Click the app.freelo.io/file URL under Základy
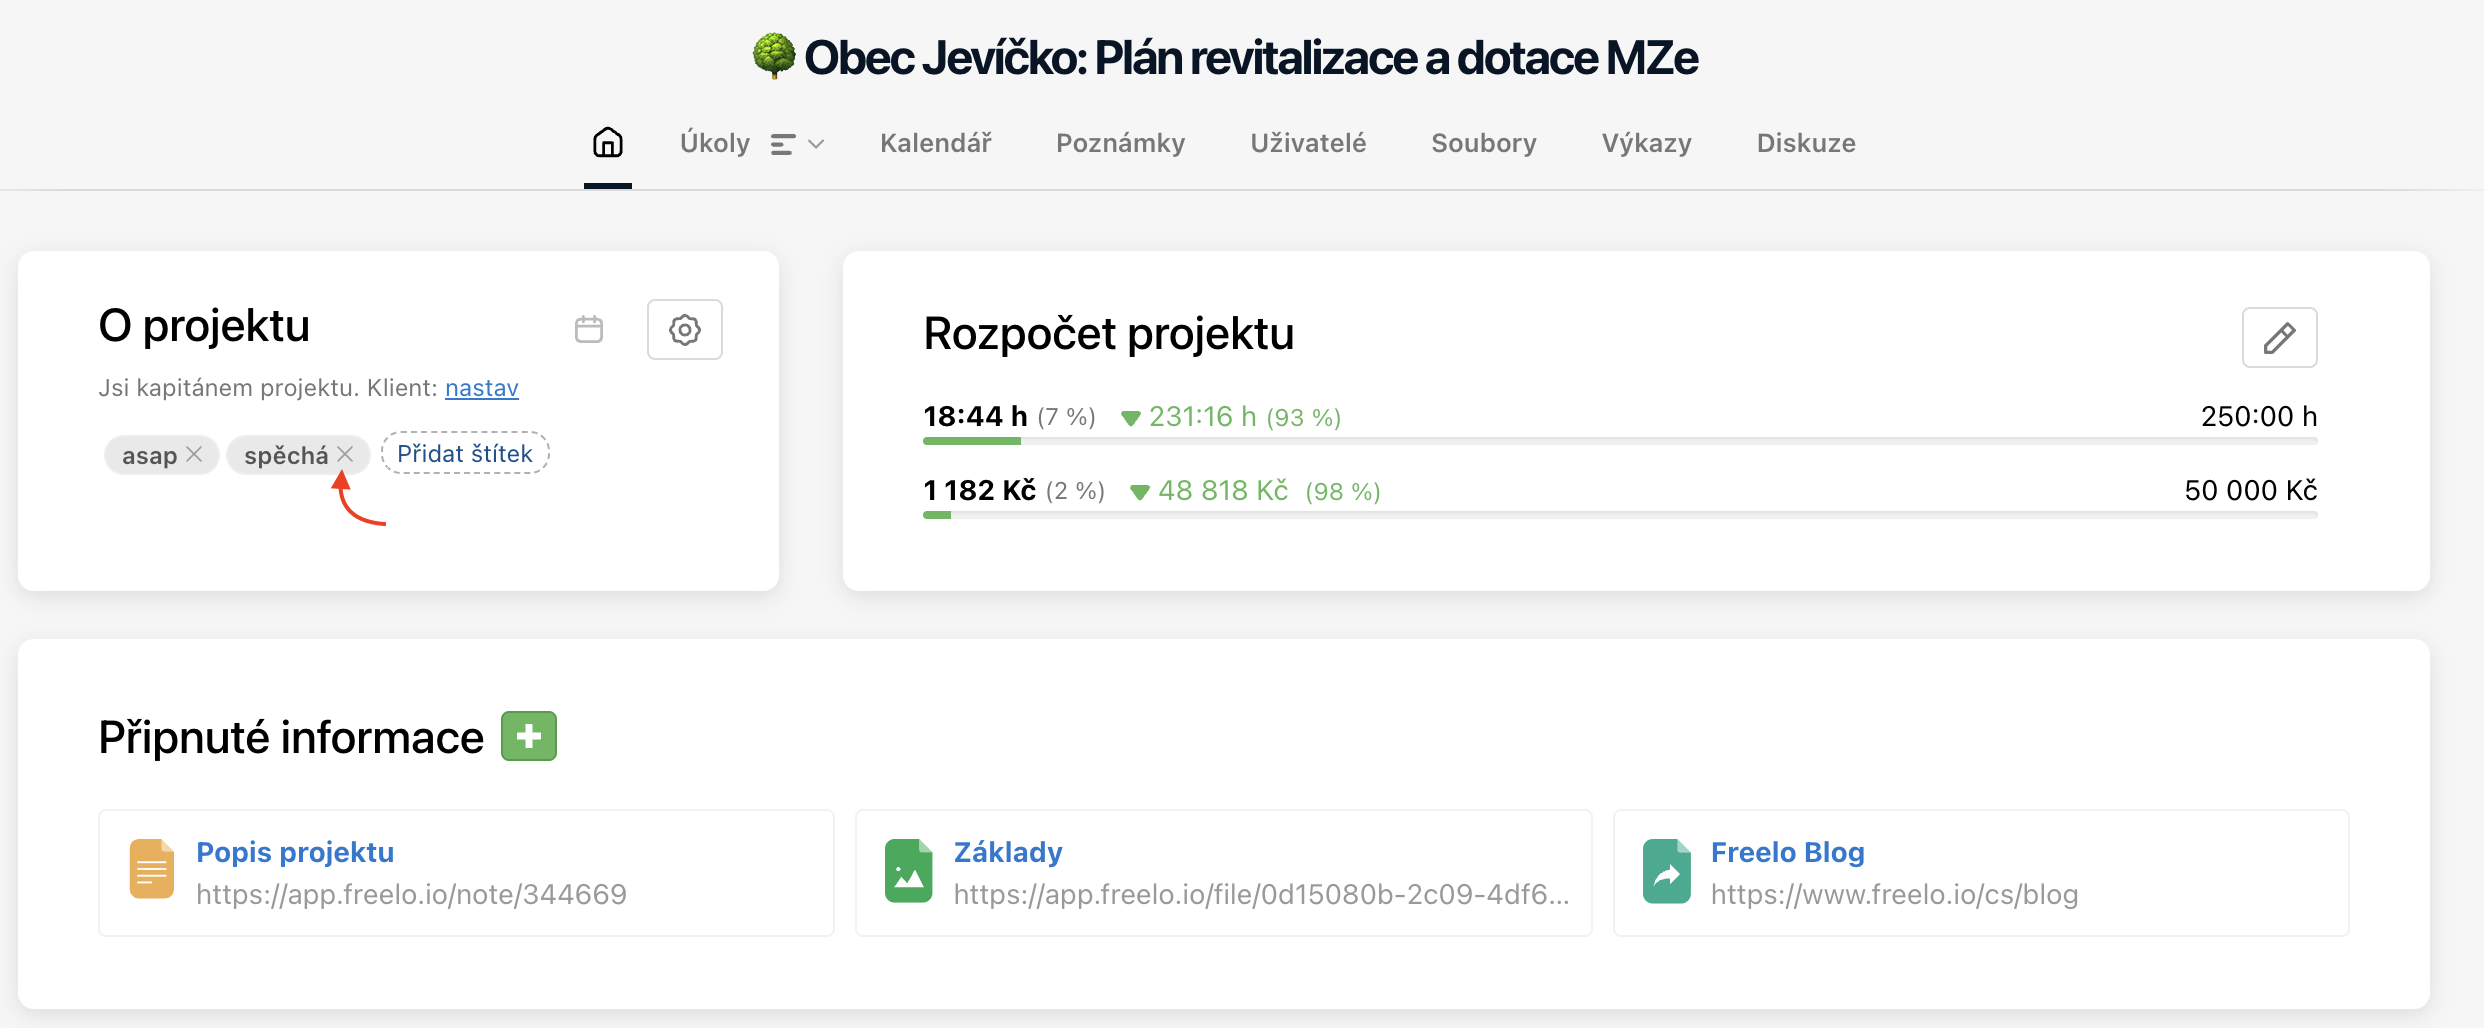 (x=1261, y=894)
